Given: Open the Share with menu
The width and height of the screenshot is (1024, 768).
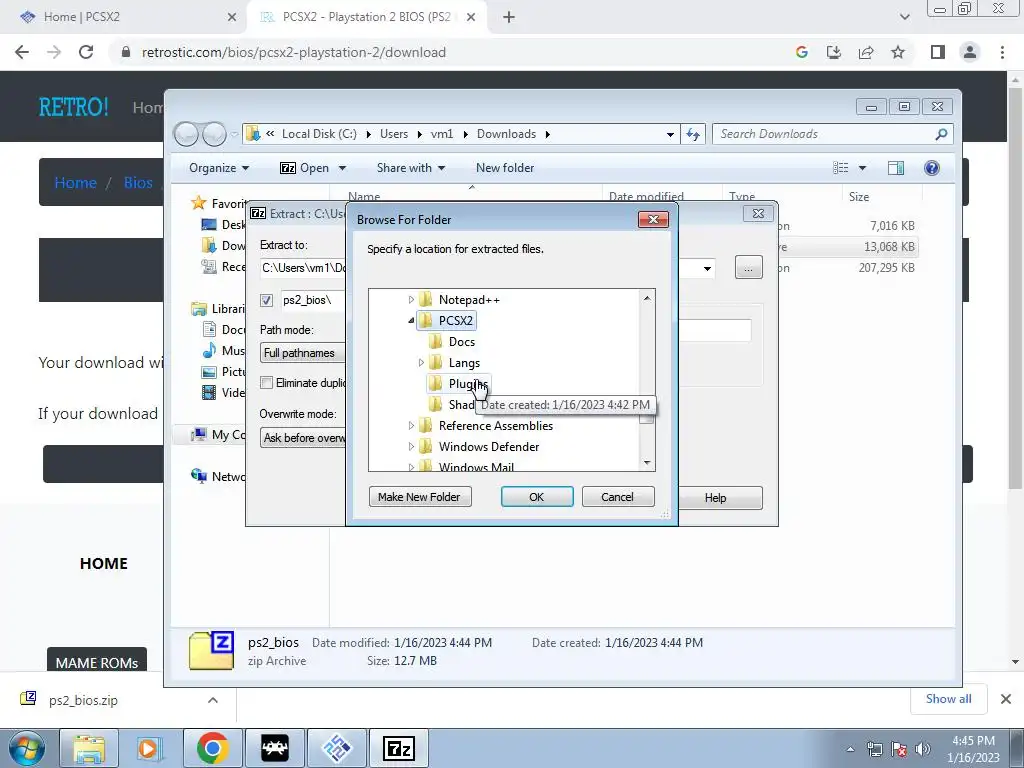Looking at the screenshot, I should pos(411,168).
